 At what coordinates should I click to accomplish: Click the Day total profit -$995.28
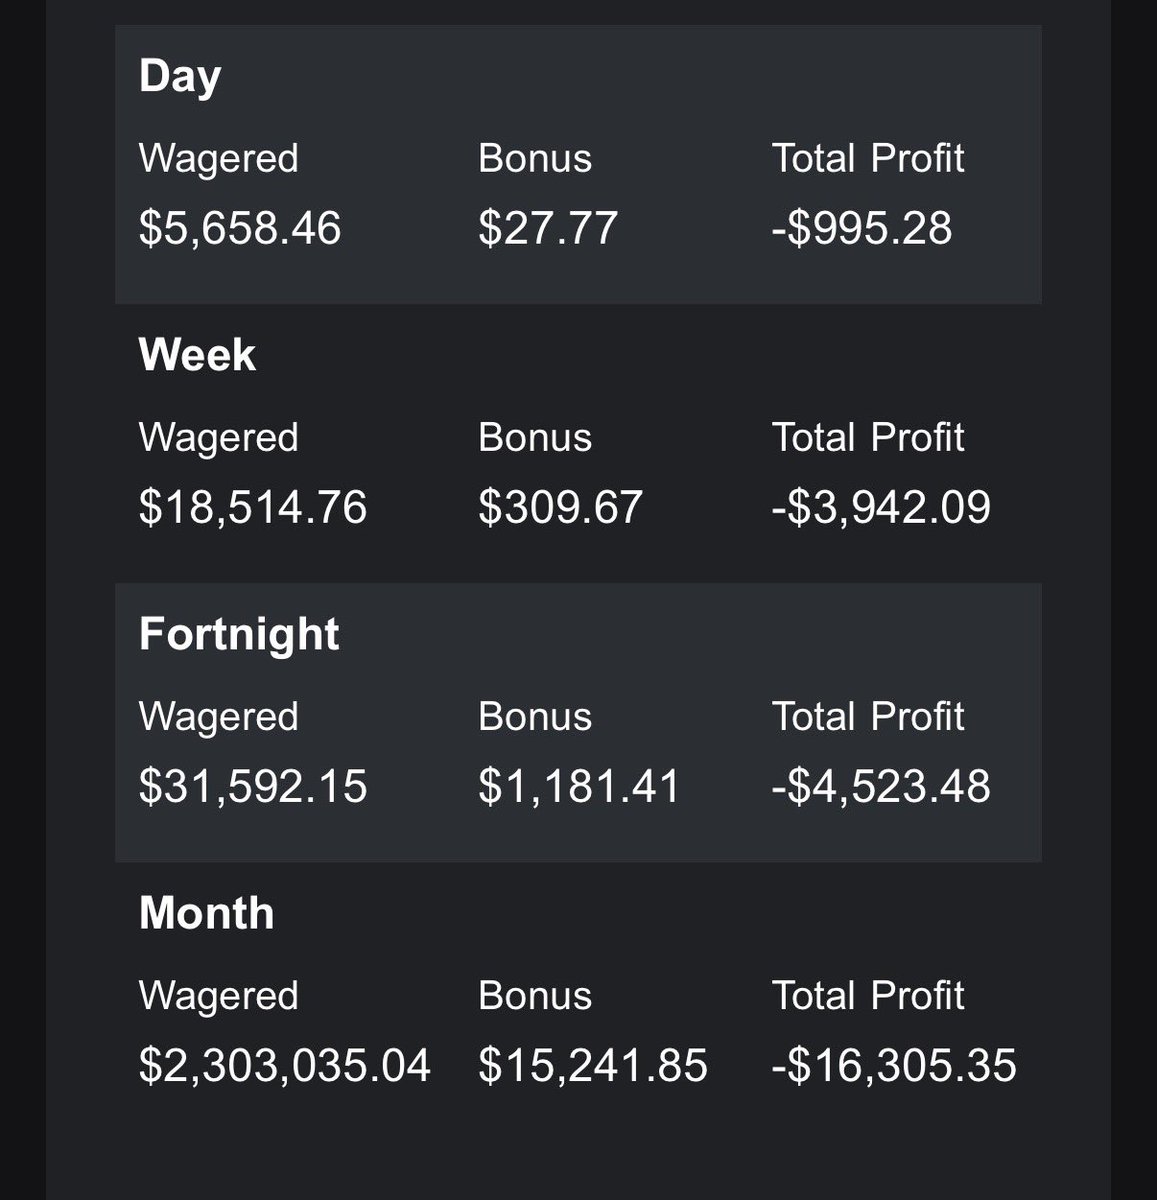pos(862,228)
